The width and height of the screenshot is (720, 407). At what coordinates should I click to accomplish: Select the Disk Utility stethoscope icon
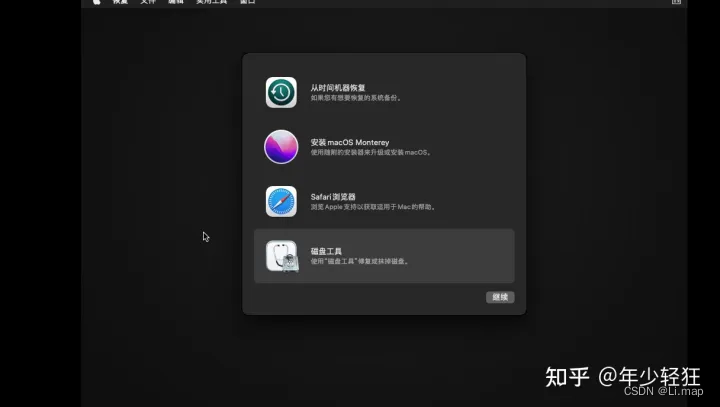(x=282, y=256)
